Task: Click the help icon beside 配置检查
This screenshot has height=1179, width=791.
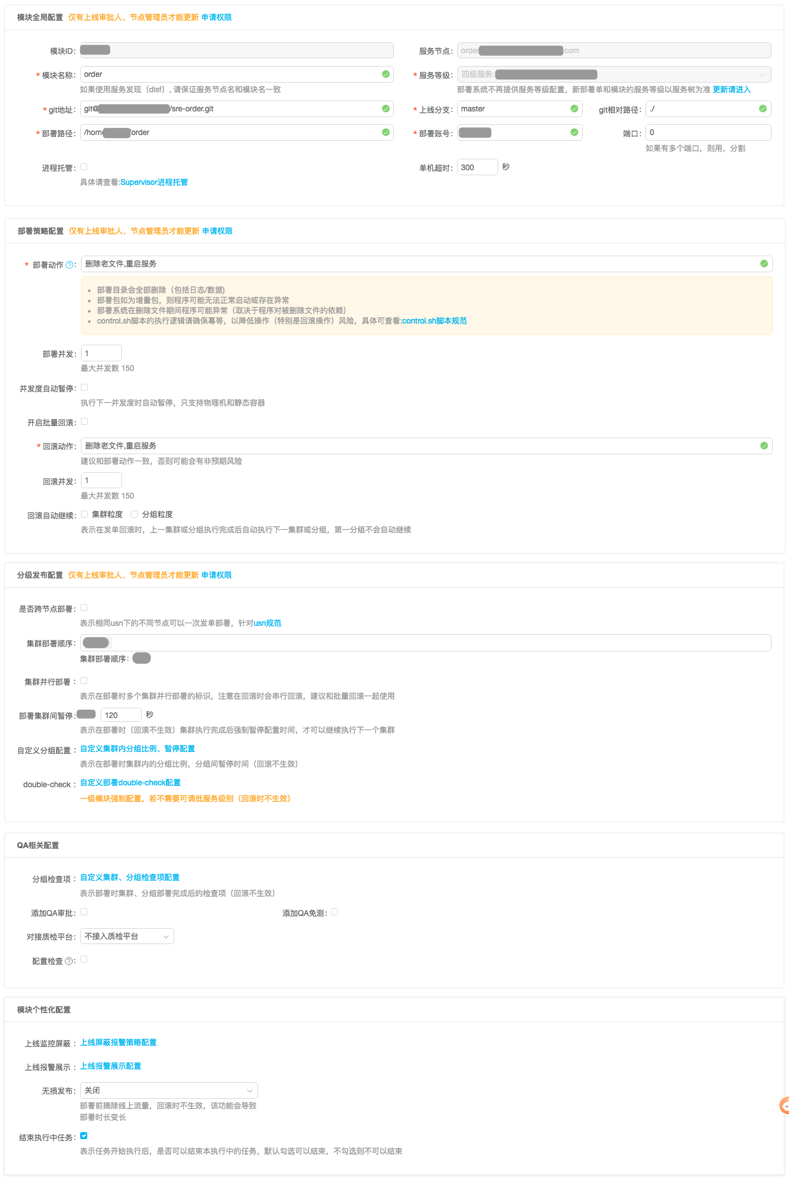Action: click(x=70, y=961)
